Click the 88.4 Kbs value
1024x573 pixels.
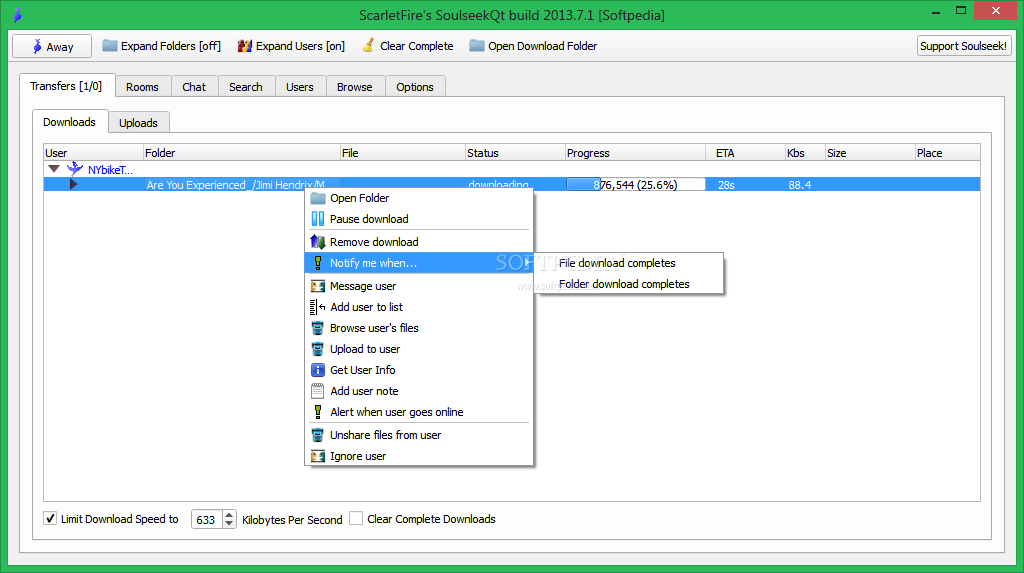point(799,185)
